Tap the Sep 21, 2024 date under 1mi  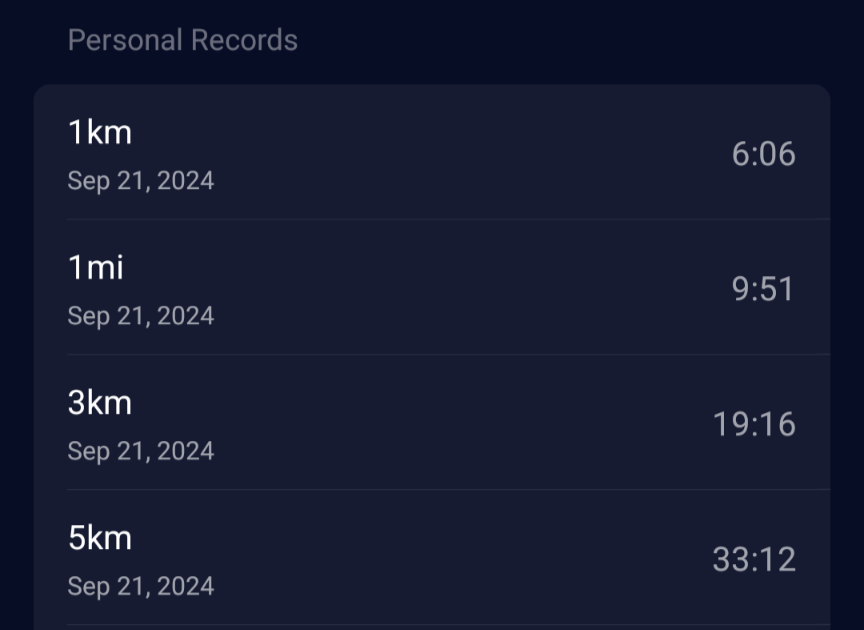[141, 316]
